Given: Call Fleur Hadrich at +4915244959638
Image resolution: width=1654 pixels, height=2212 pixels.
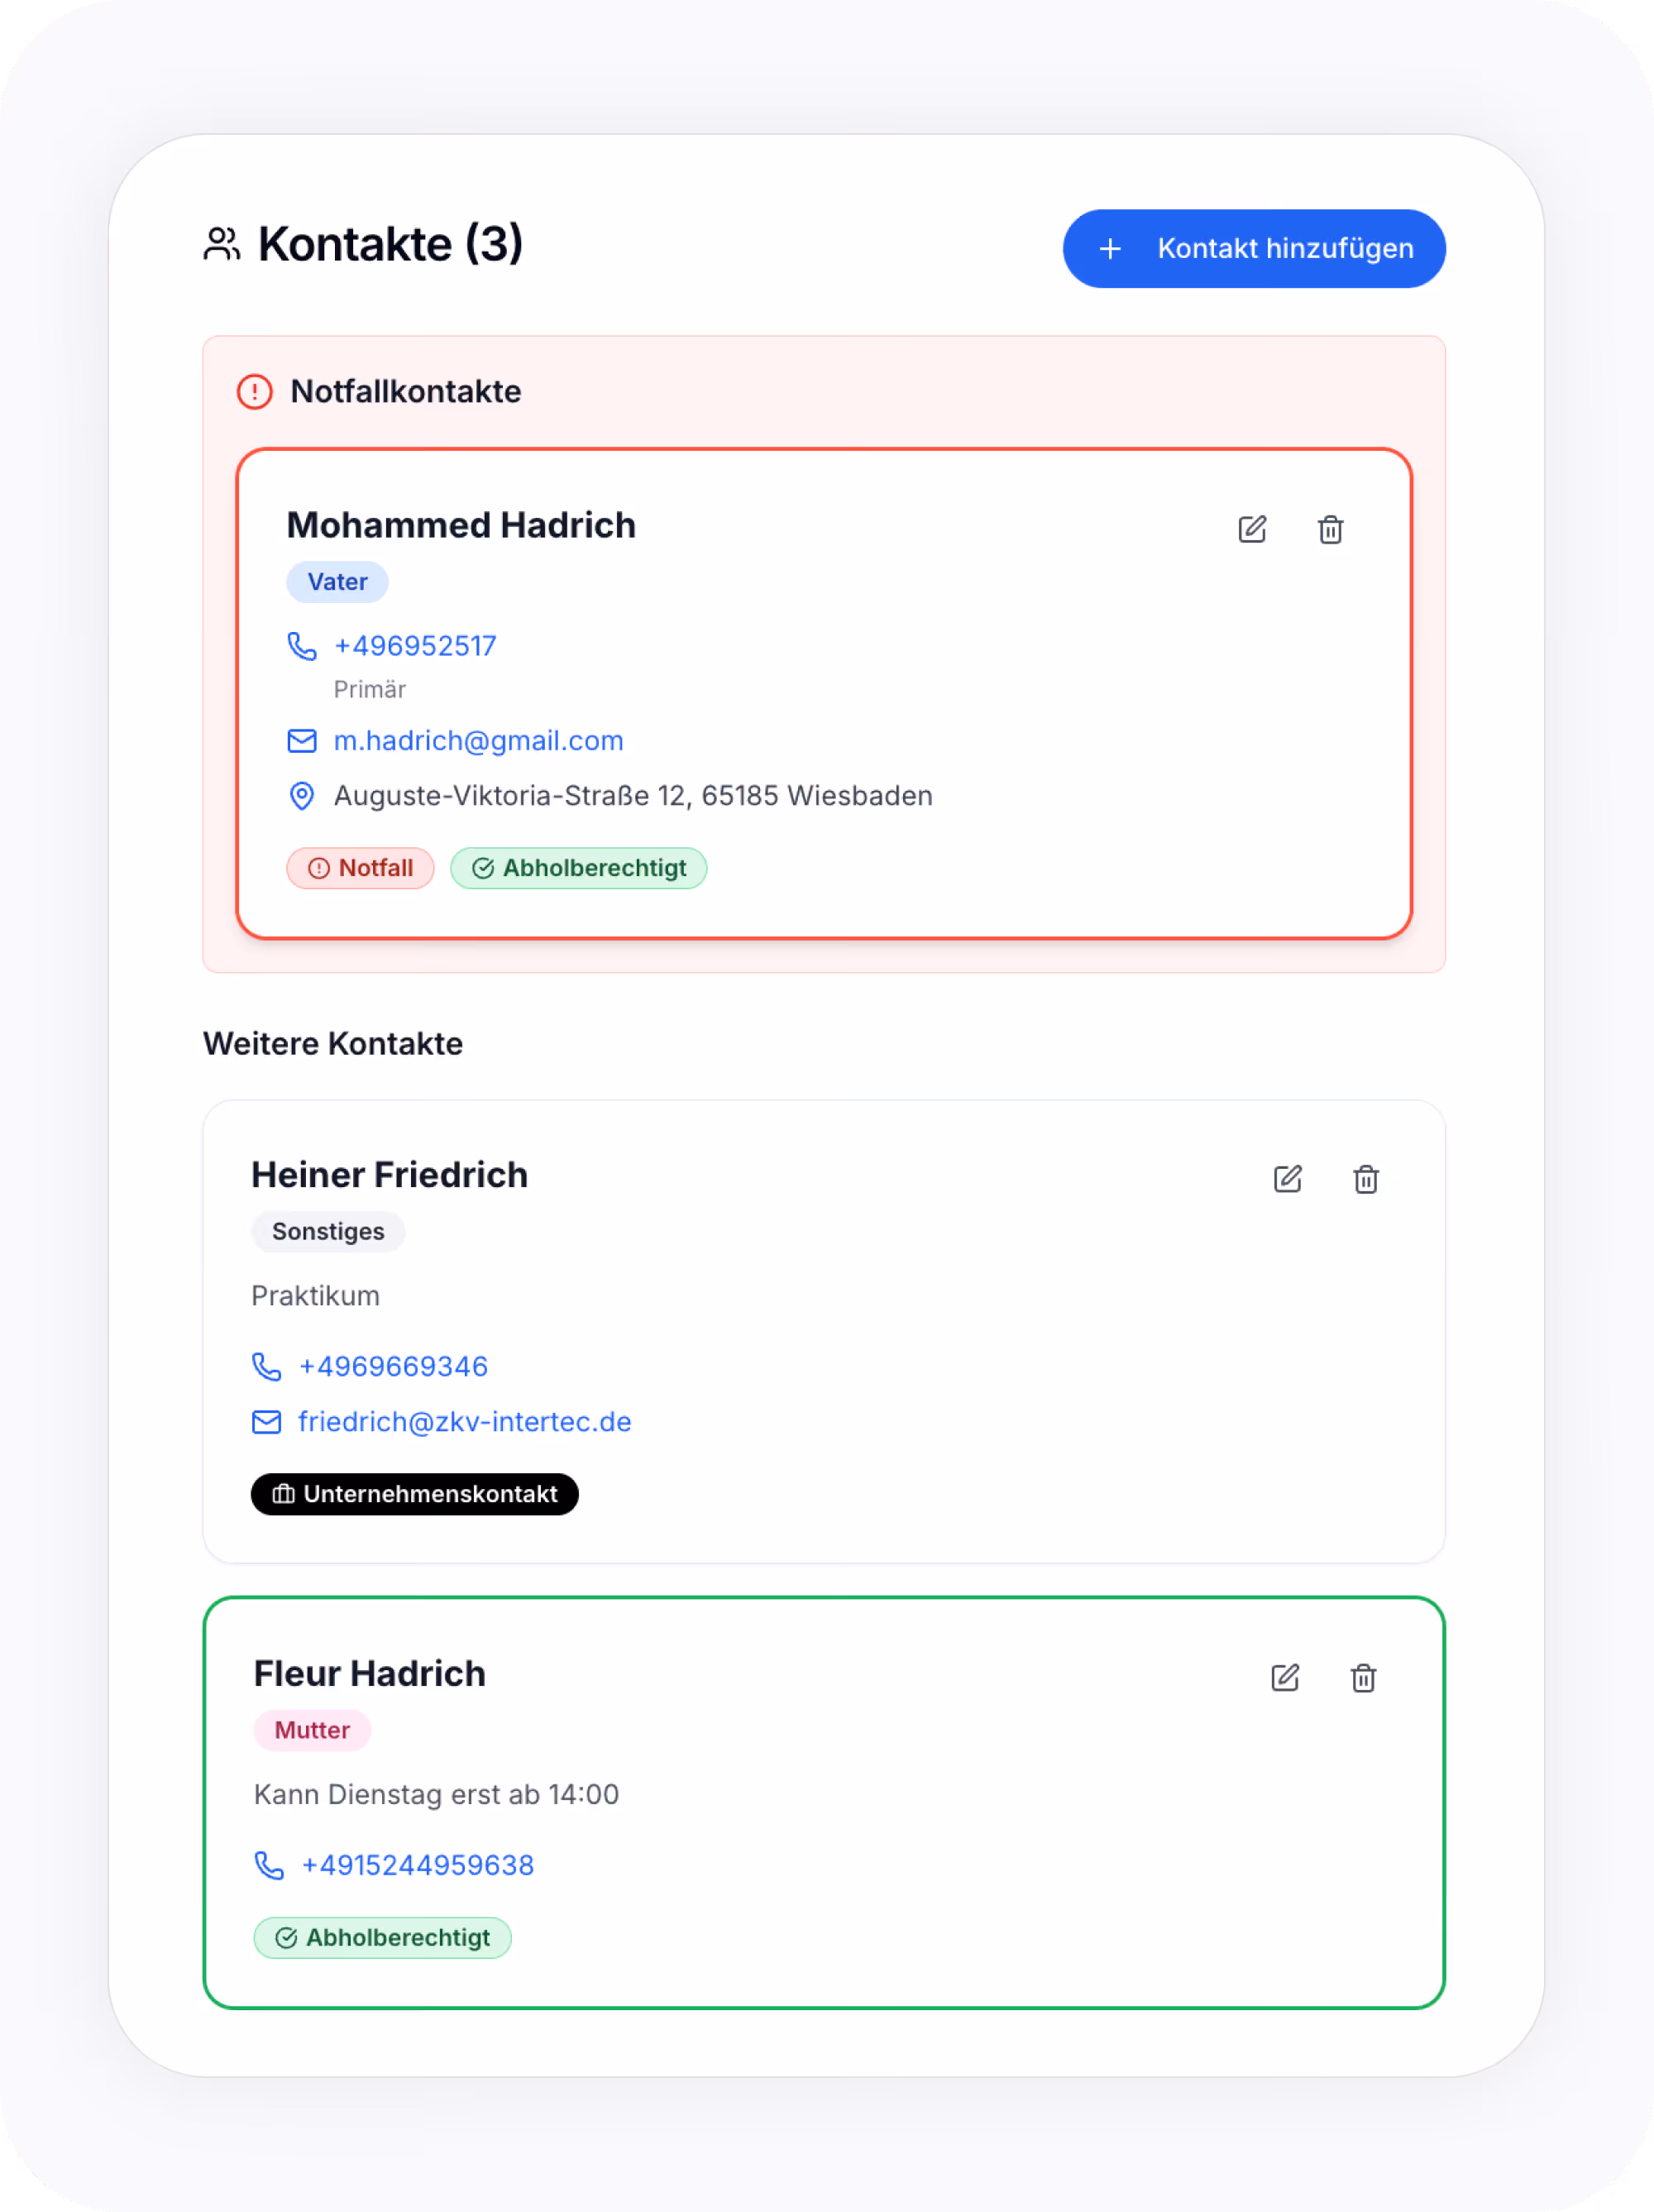Looking at the screenshot, I should 418,1865.
